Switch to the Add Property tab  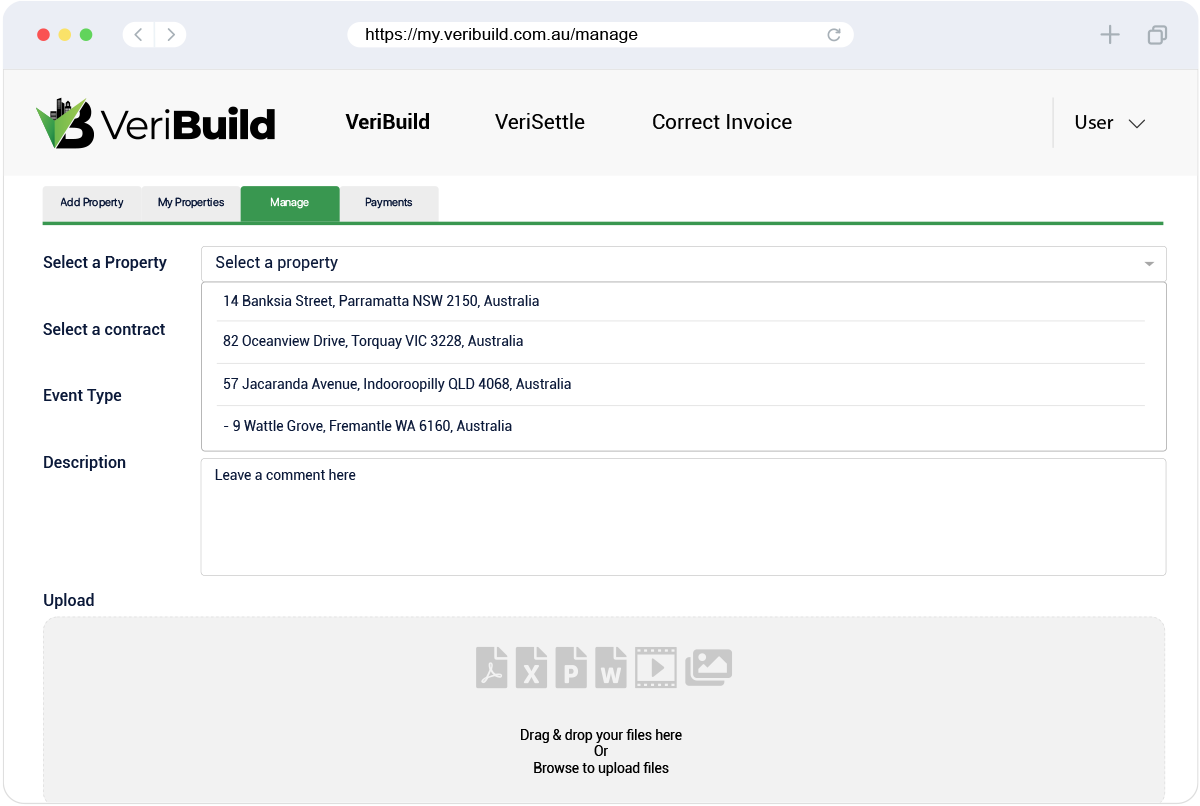pyautogui.click(x=92, y=203)
